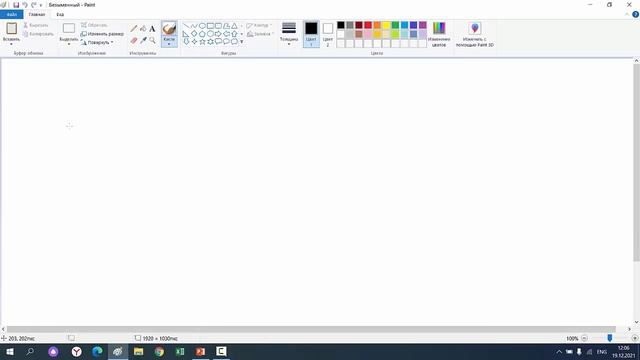Open the Customize Quick Access Toolbar arrow
This screenshot has width=640, height=360.
click(x=41, y=5)
